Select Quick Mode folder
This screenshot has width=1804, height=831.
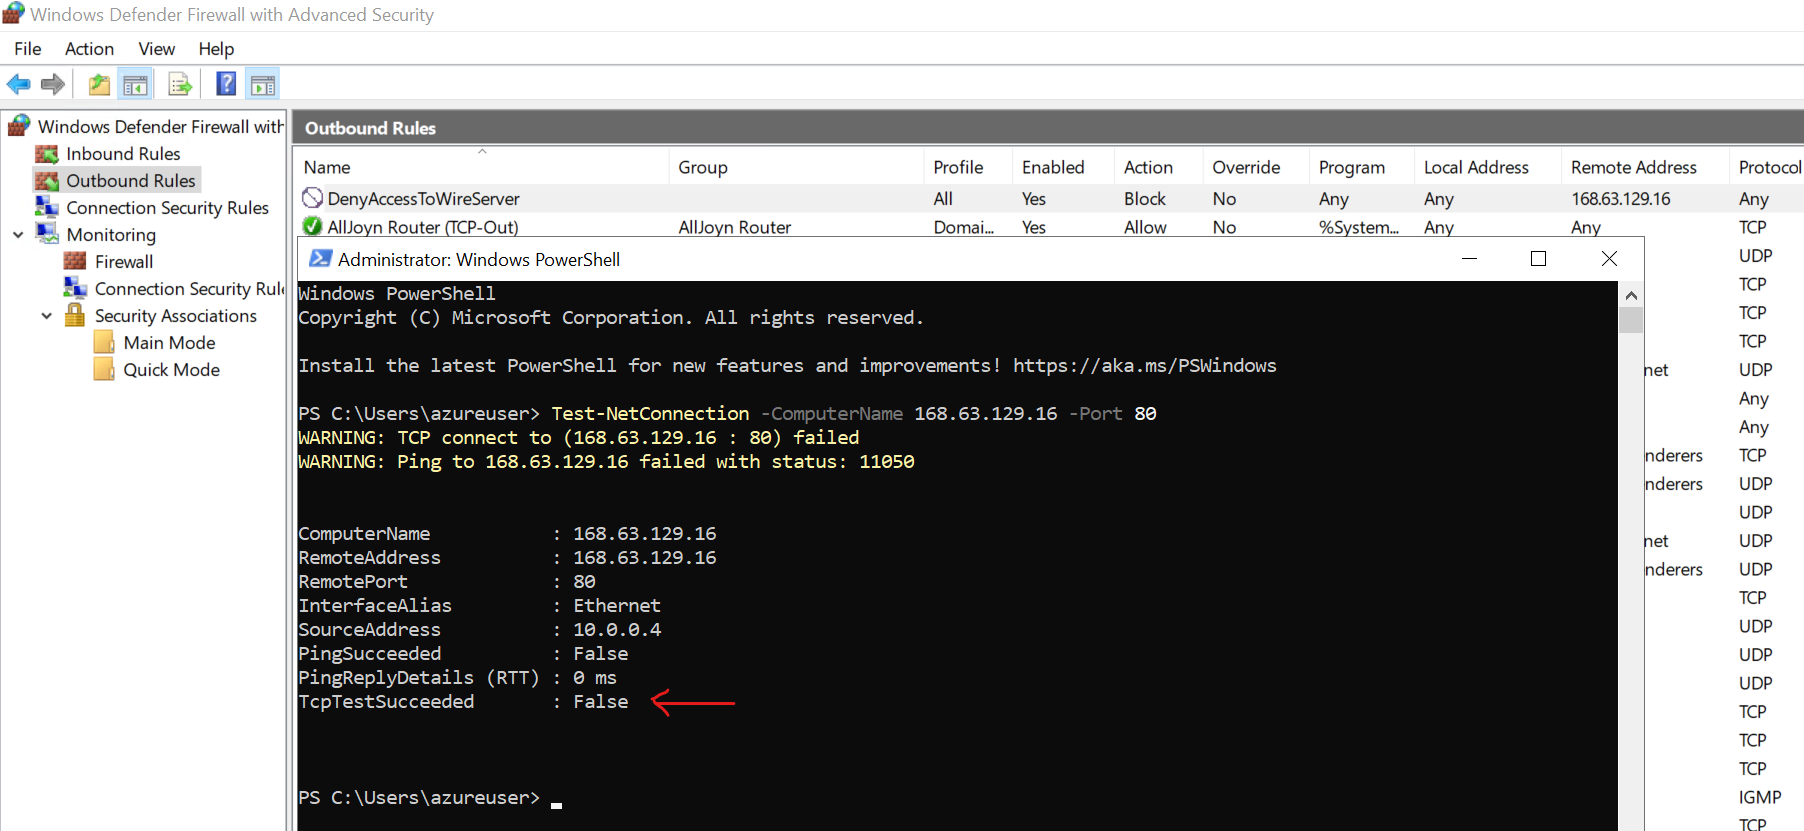(171, 369)
